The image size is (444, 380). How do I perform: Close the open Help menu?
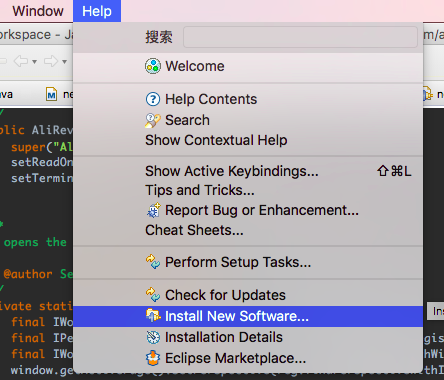97,11
